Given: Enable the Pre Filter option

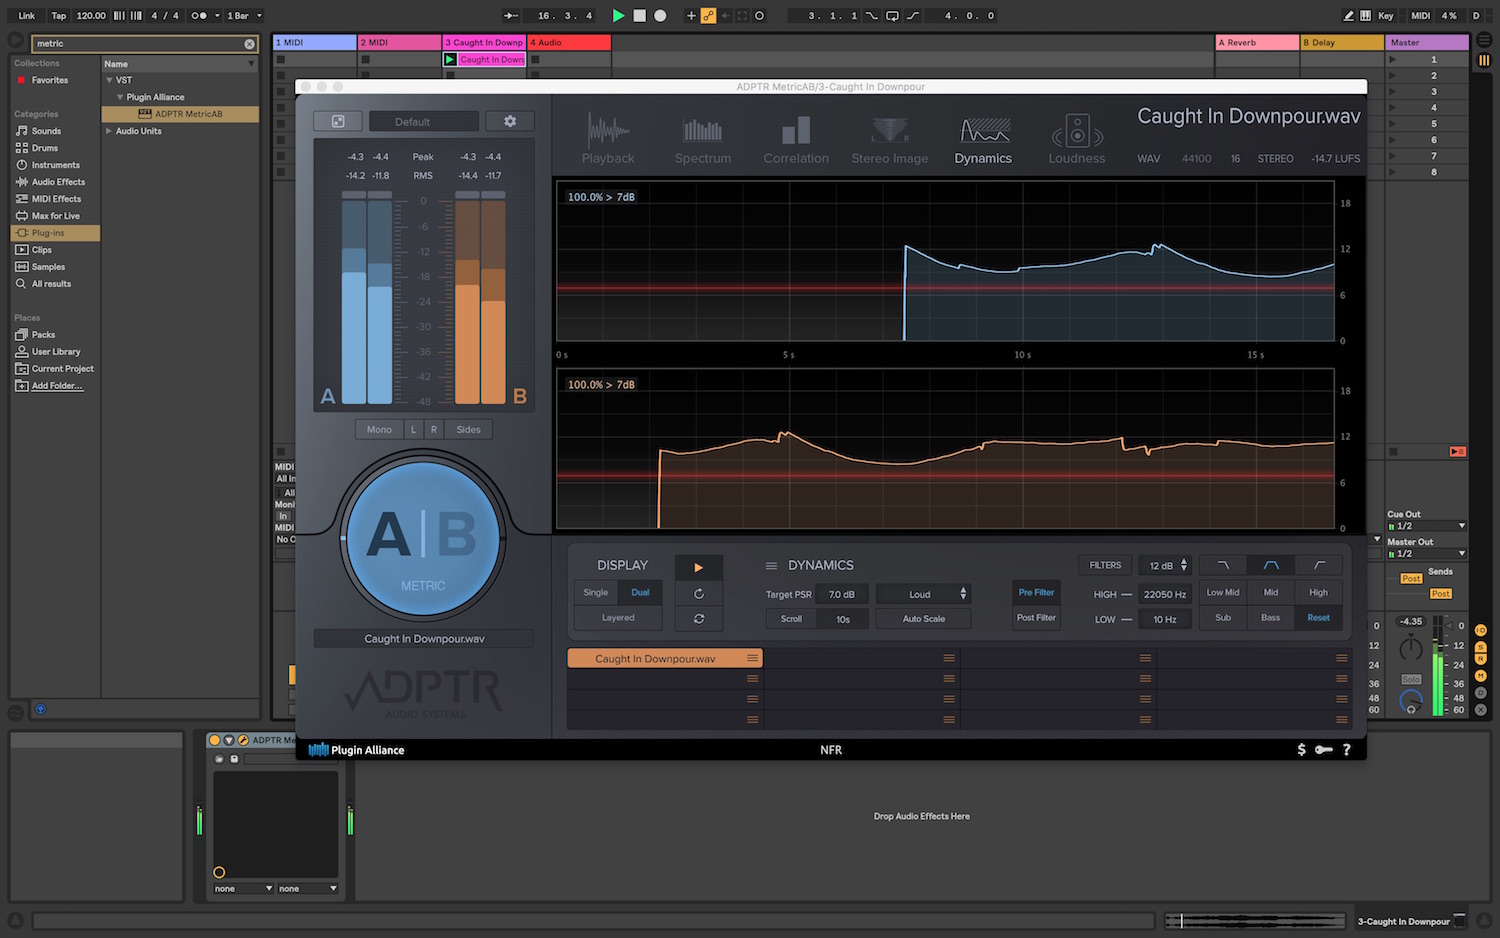Looking at the screenshot, I should pos(1036,592).
